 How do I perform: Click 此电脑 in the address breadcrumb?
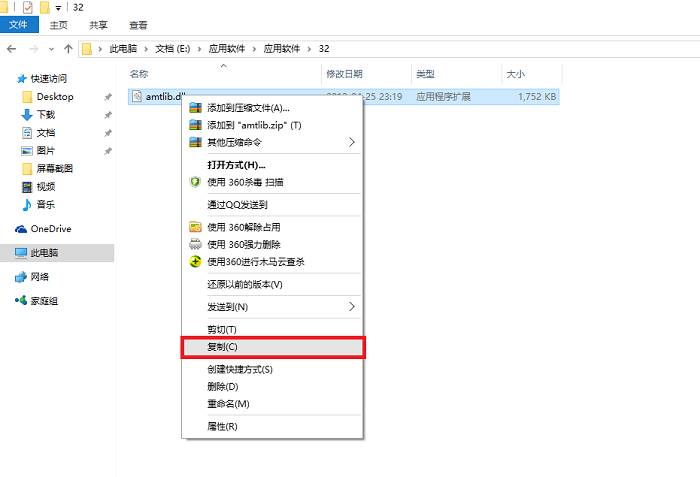pyautogui.click(x=123, y=49)
